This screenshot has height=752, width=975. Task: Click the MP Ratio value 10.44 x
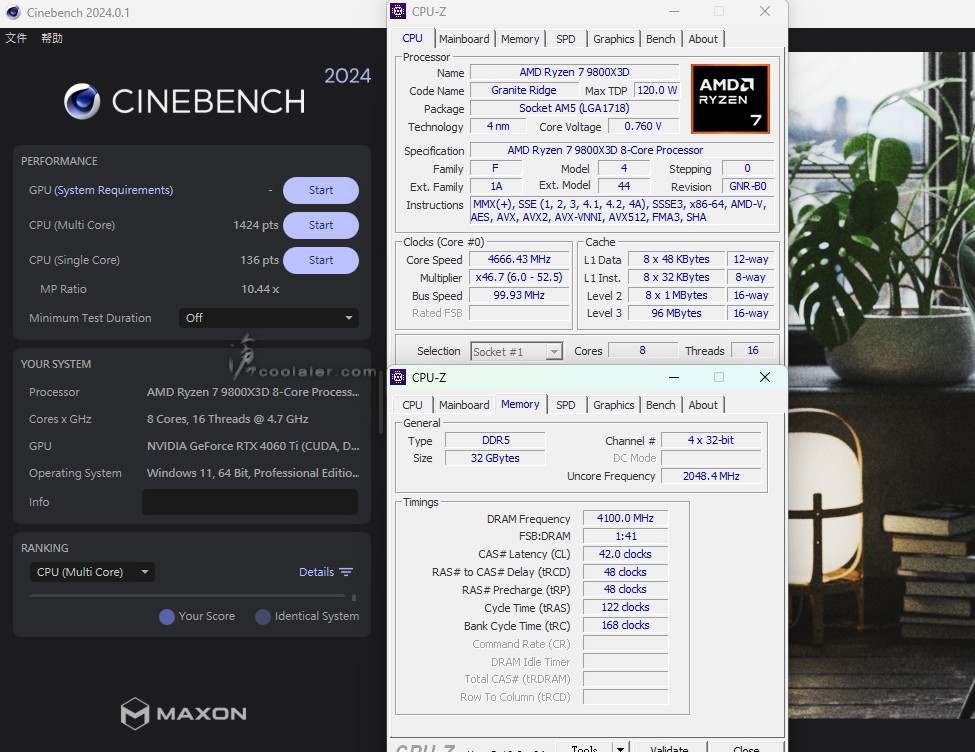coord(260,289)
